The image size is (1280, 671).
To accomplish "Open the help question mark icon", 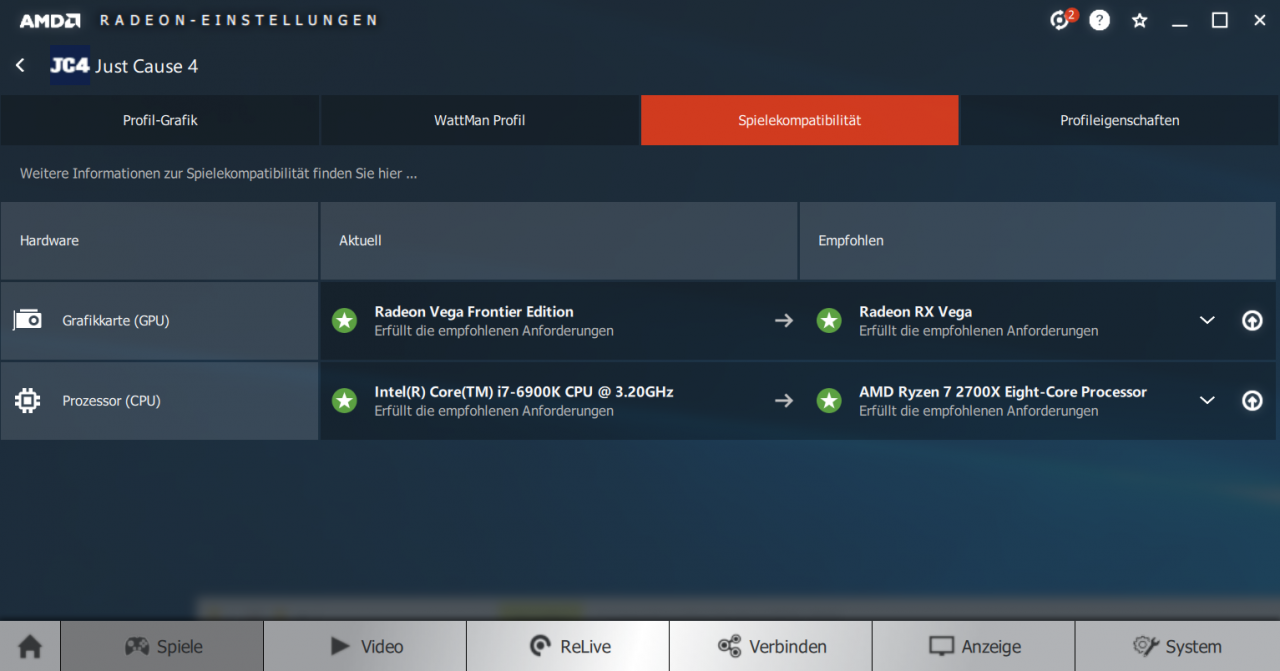I will pos(1099,20).
